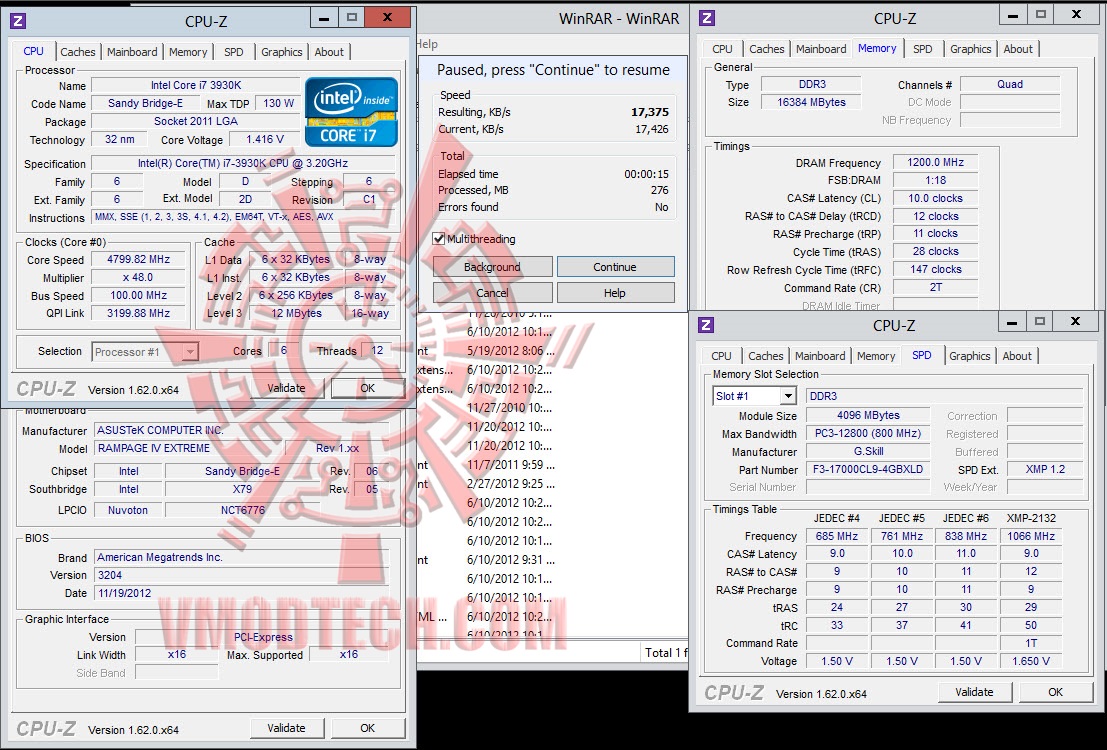Select CPU tab in the SPD CPU-Z window

pyautogui.click(x=722, y=357)
